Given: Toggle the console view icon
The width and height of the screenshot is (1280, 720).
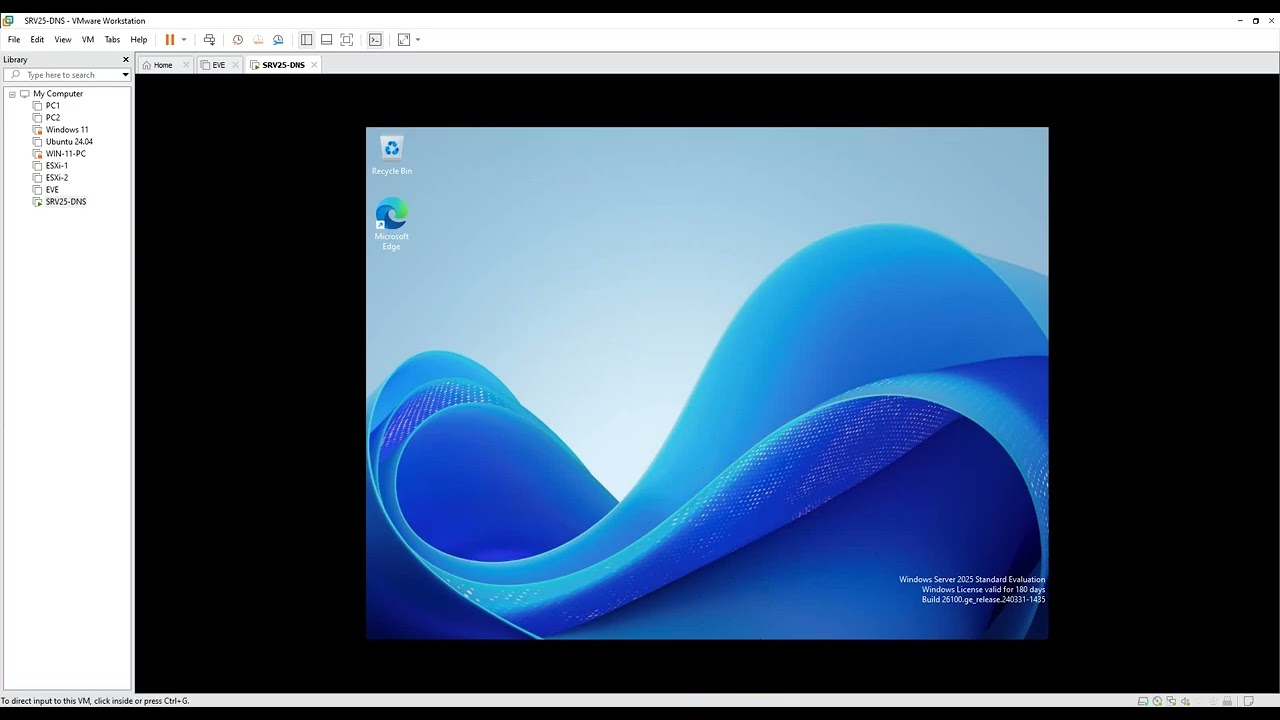Looking at the screenshot, I should [x=375, y=40].
